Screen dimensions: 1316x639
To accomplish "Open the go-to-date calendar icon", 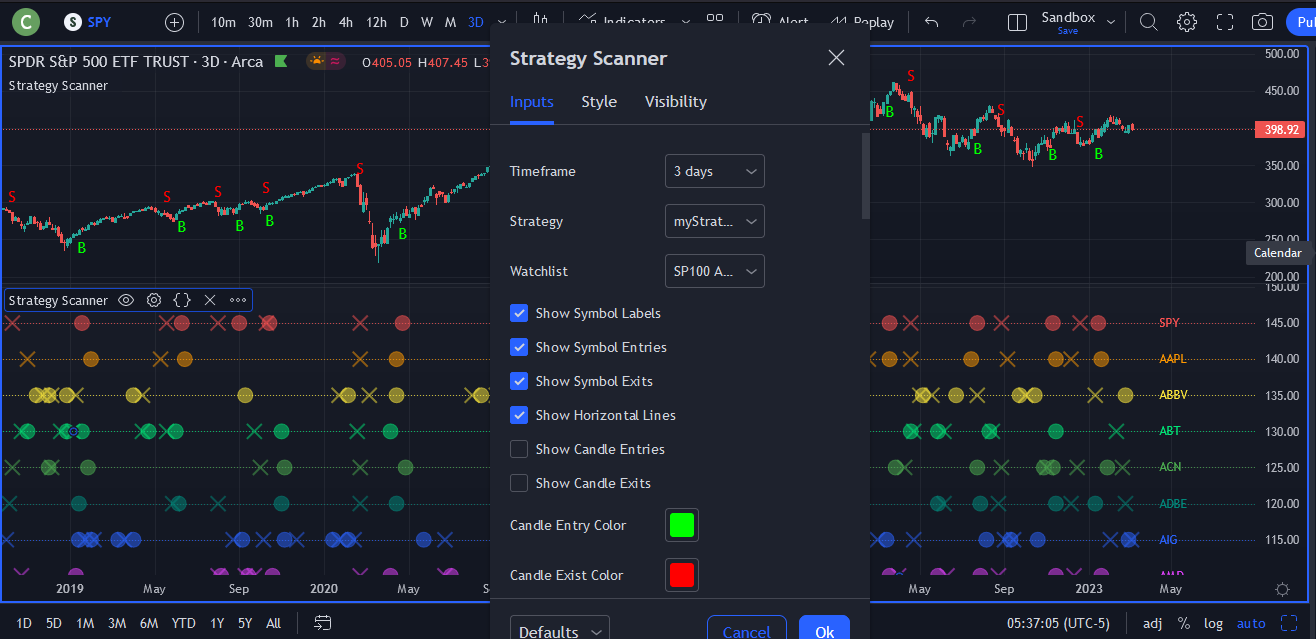I will 322,622.
